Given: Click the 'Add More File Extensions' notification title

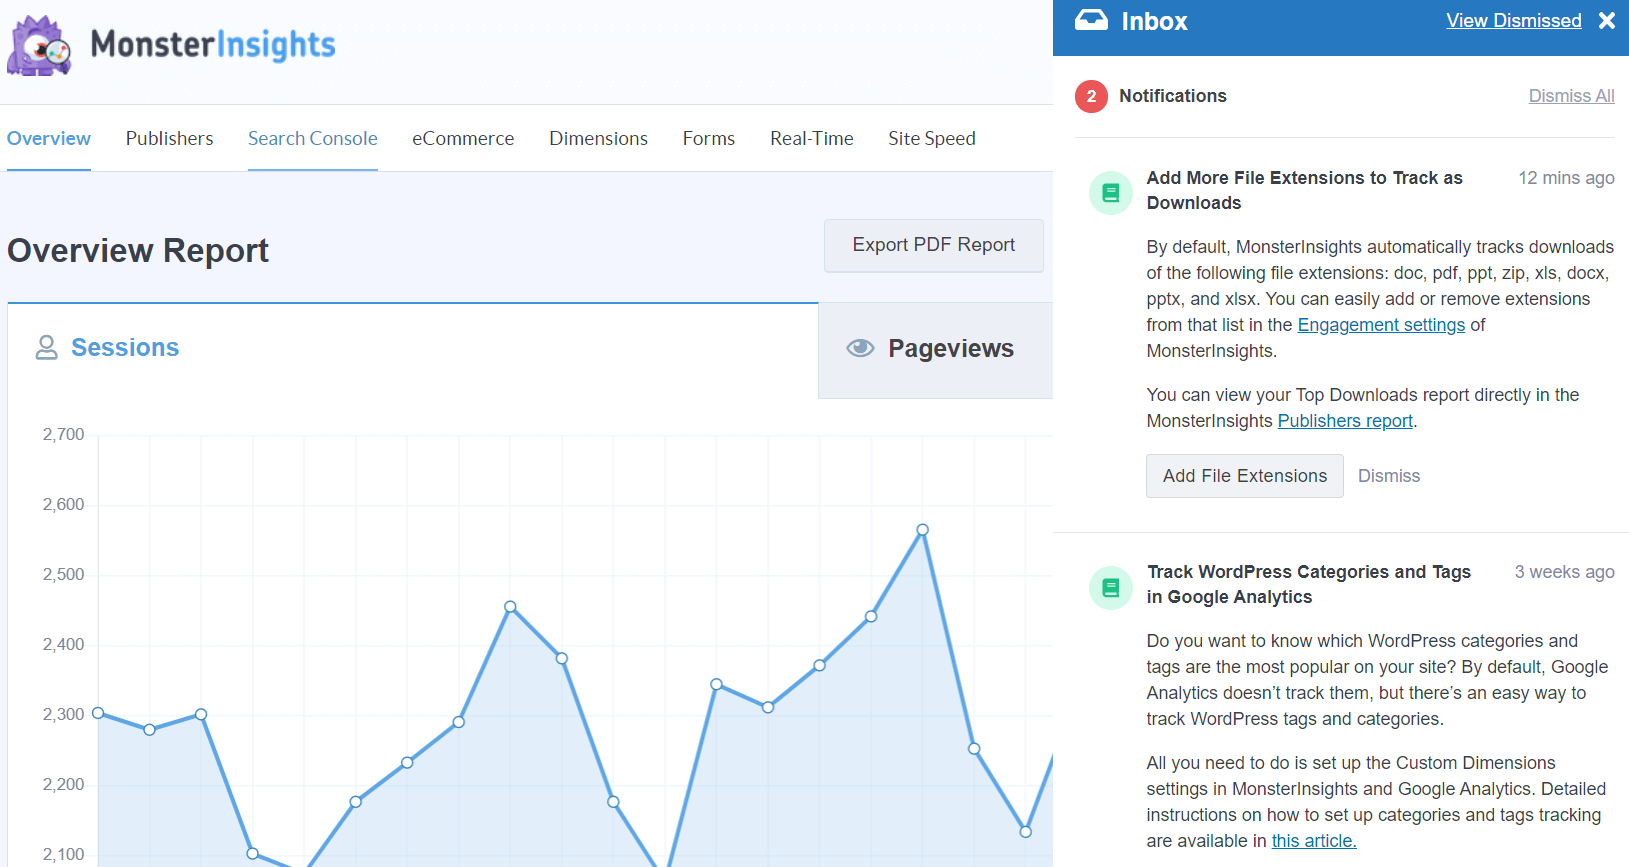Looking at the screenshot, I should [x=1304, y=190].
